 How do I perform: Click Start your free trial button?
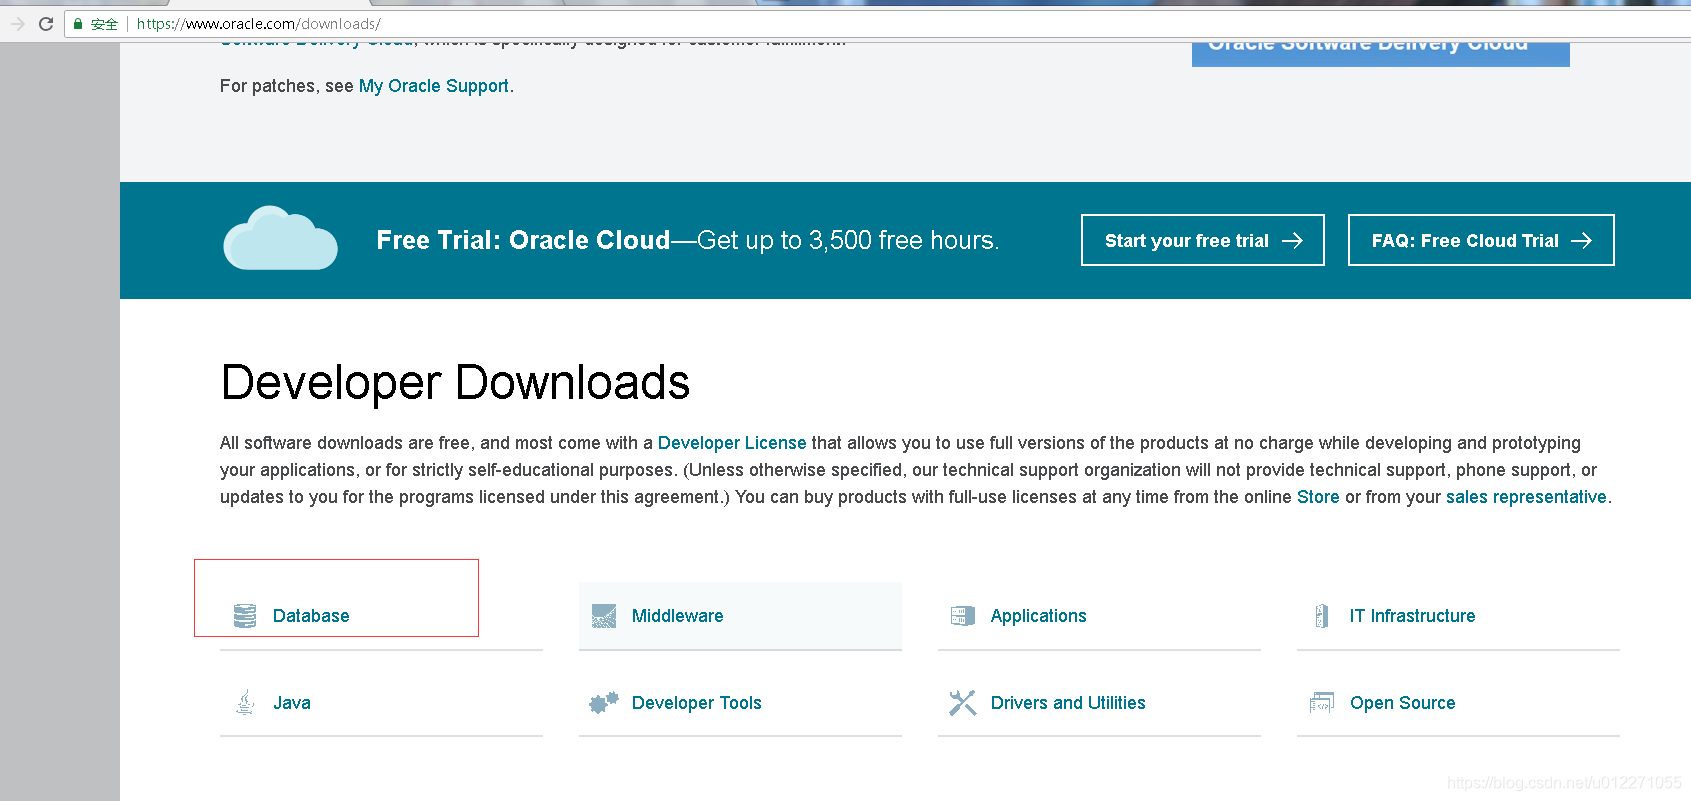pyautogui.click(x=1203, y=240)
